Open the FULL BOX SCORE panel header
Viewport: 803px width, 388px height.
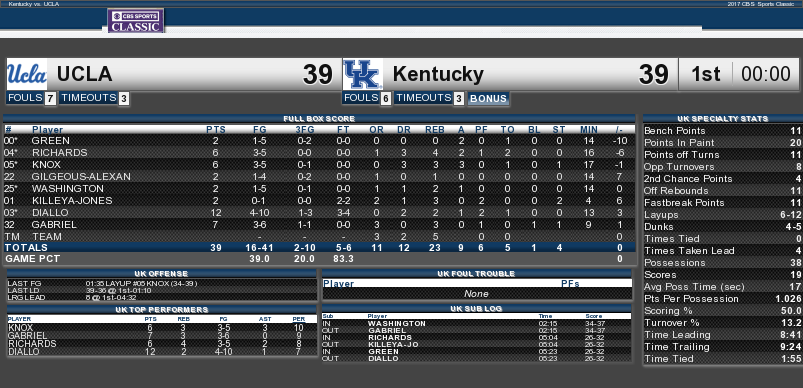[320, 118]
